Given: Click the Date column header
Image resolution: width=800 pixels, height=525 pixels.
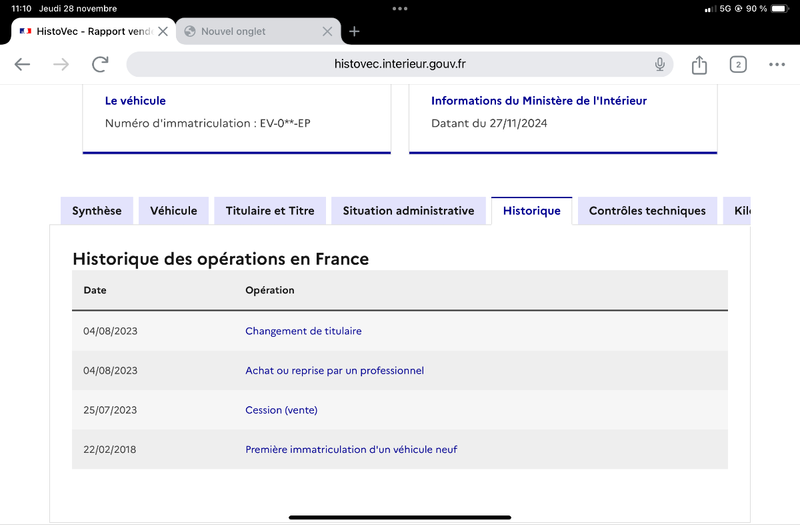Looking at the screenshot, I should click(95, 290).
